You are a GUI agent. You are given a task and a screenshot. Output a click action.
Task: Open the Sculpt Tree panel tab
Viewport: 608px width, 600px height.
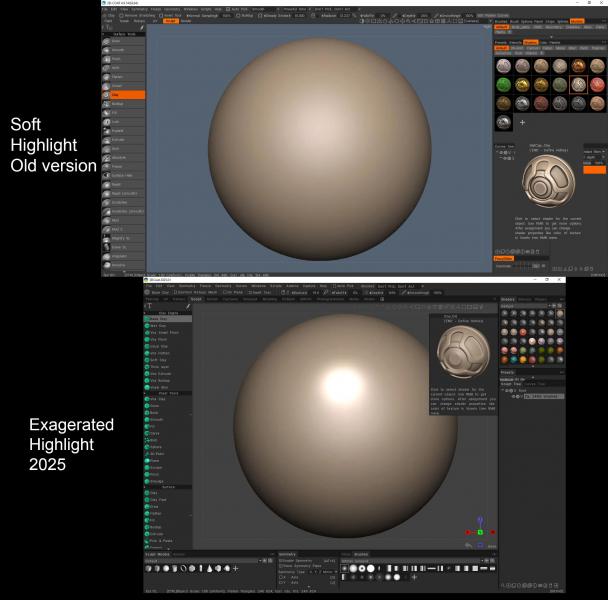point(512,382)
